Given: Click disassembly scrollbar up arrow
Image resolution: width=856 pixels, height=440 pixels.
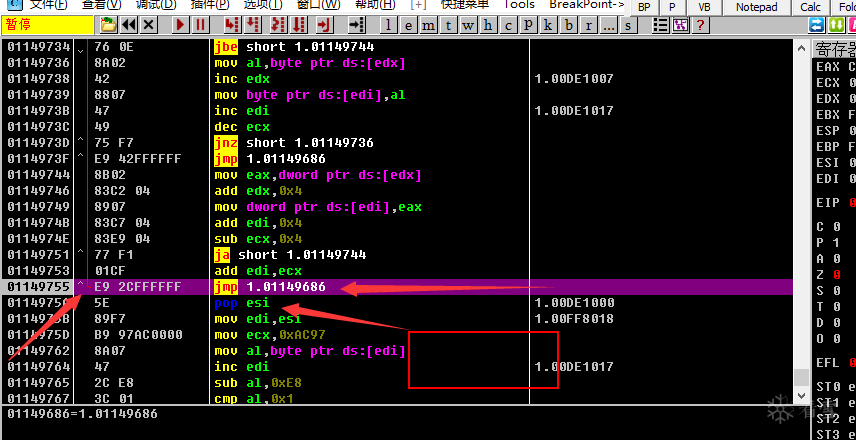Looking at the screenshot, I should coord(801,48).
